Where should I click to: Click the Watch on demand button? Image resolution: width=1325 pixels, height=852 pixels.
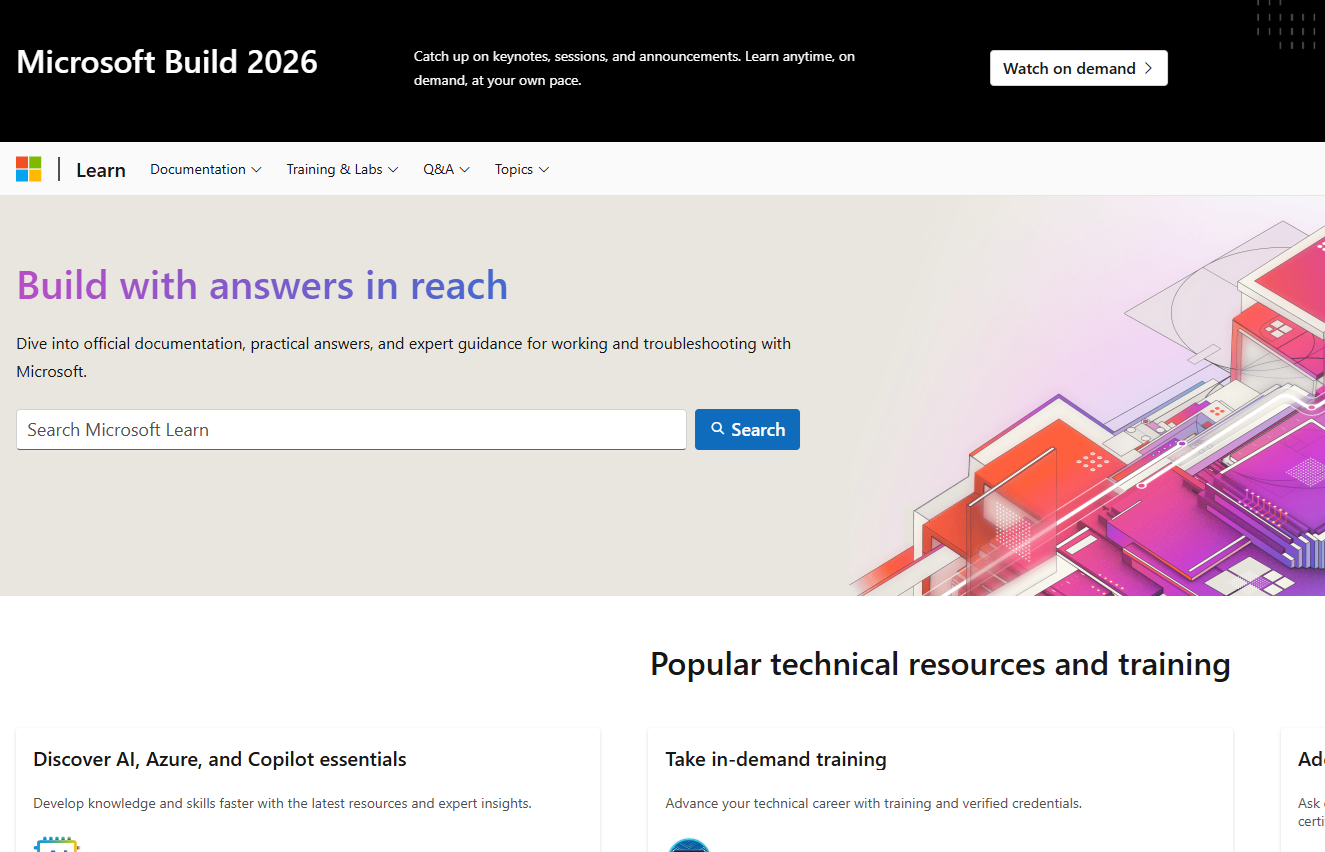1079,68
